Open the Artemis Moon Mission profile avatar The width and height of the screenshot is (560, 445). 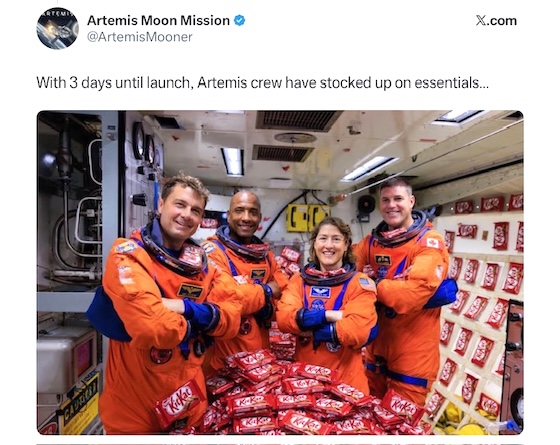tap(58, 28)
